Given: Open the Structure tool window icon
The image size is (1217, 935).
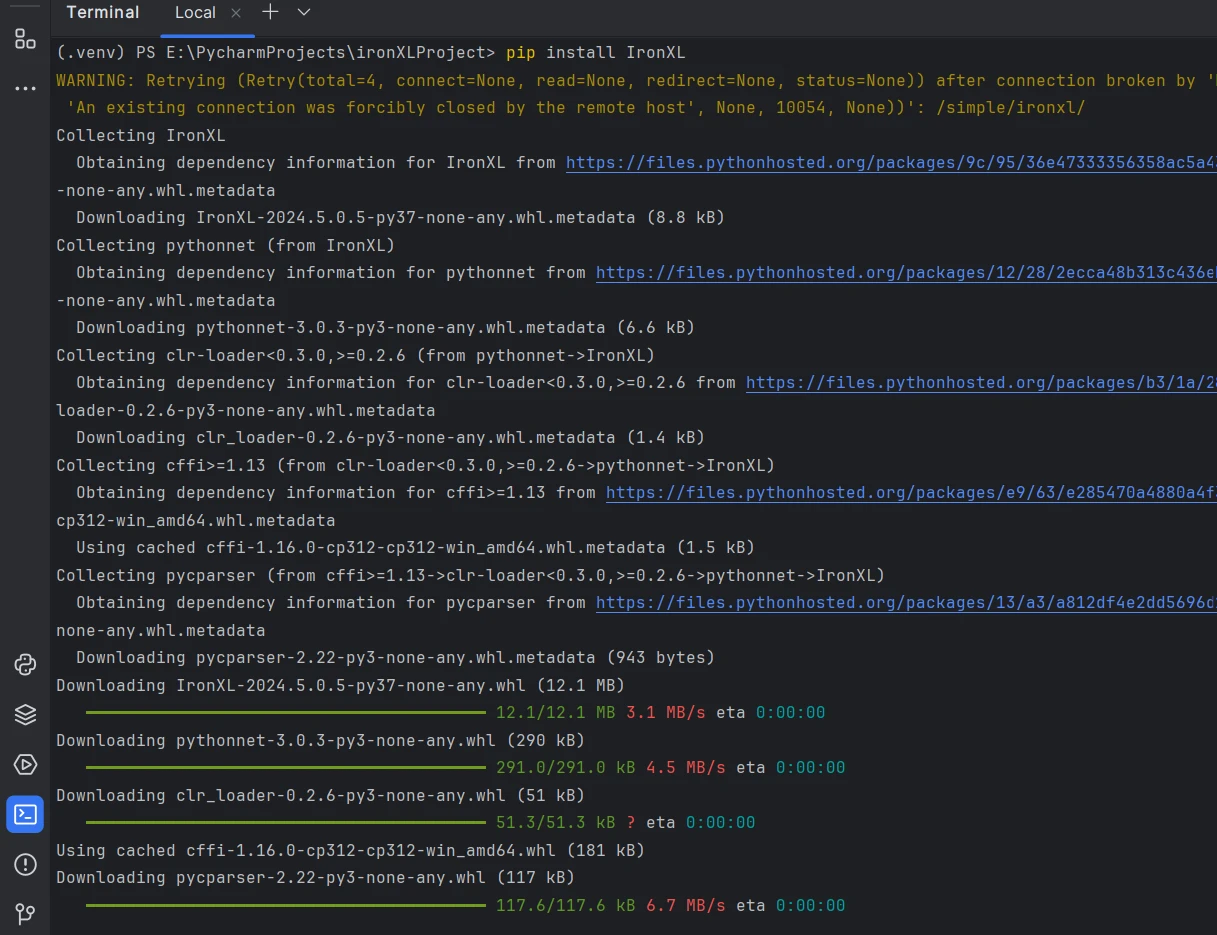Looking at the screenshot, I should [x=25, y=40].
